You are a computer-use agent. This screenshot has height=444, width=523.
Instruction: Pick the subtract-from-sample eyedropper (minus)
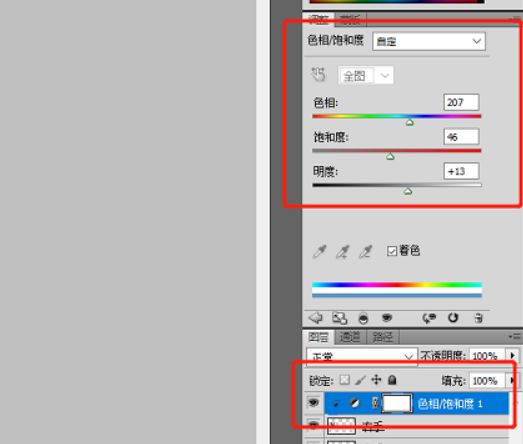(x=366, y=252)
